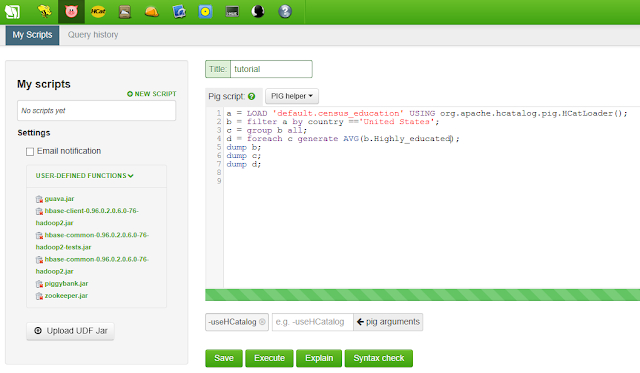Click the Syntax check button
Image resolution: width=640 pixels, height=373 pixels.
tap(379, 358)
